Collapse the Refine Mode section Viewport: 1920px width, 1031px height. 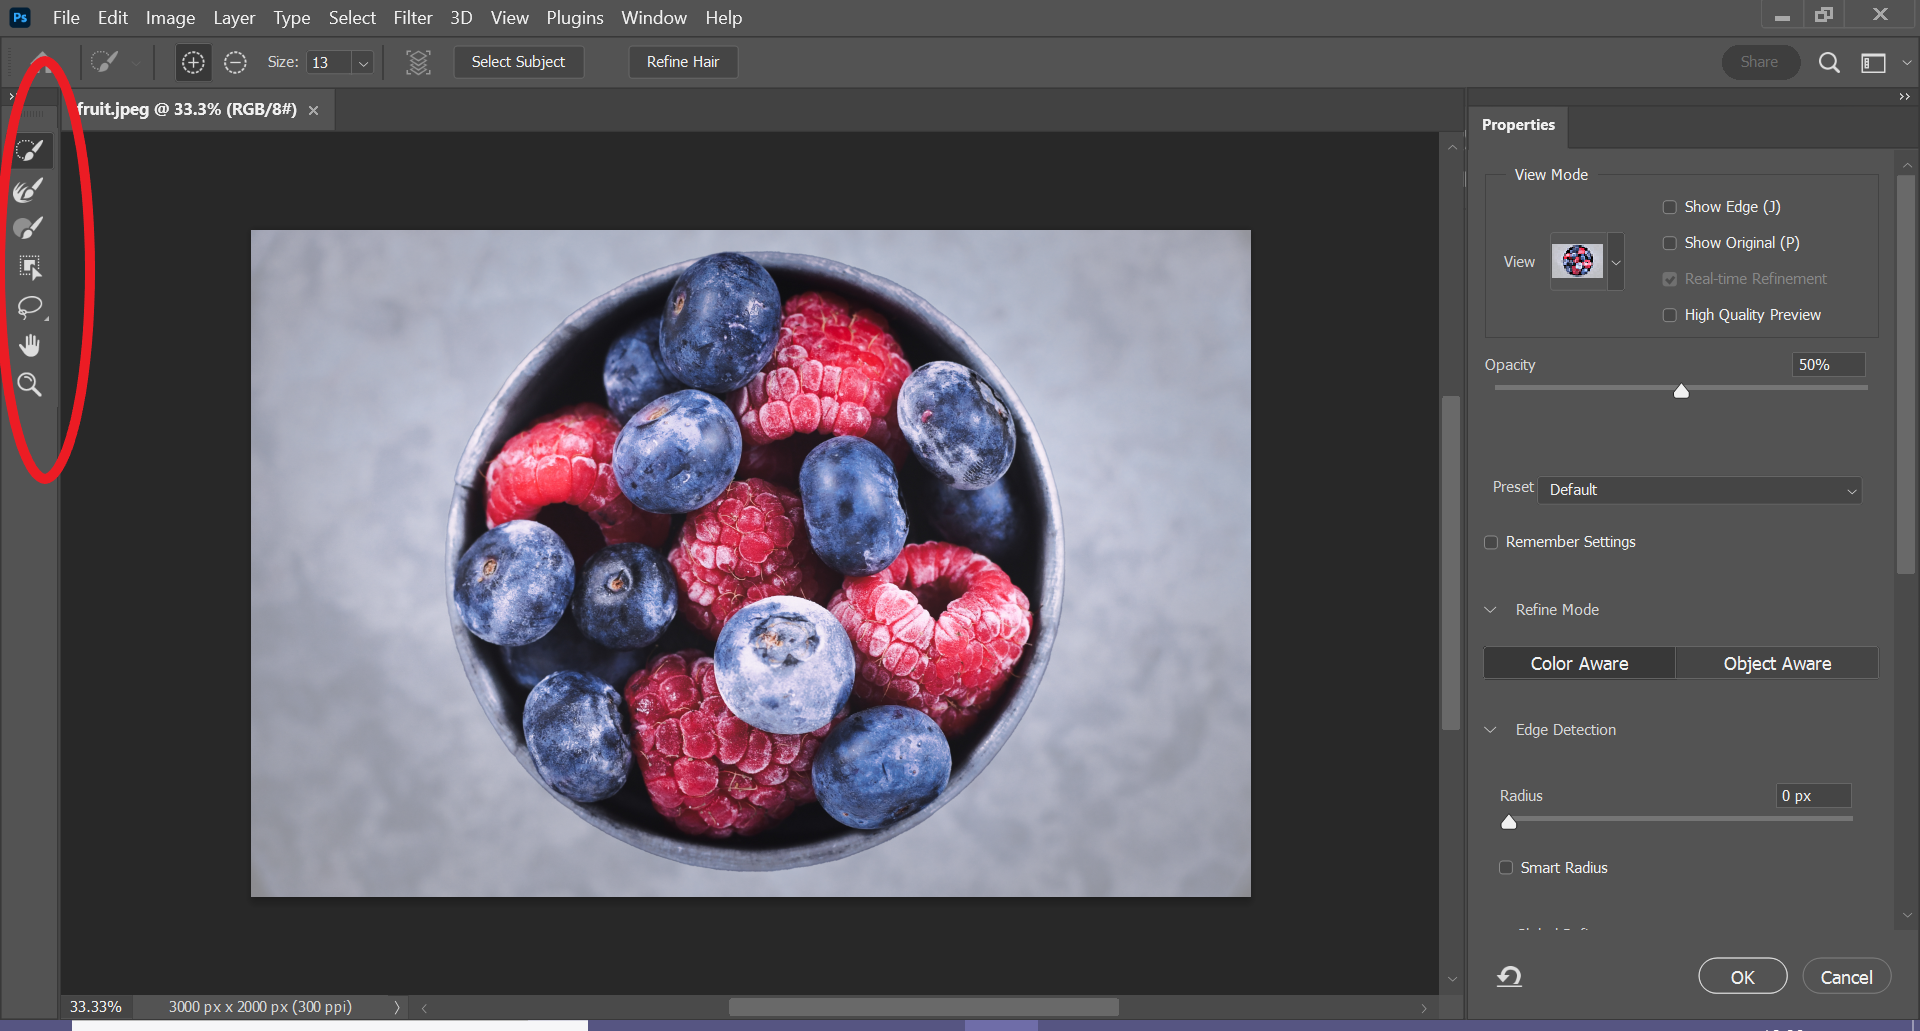coord(1490,610)
